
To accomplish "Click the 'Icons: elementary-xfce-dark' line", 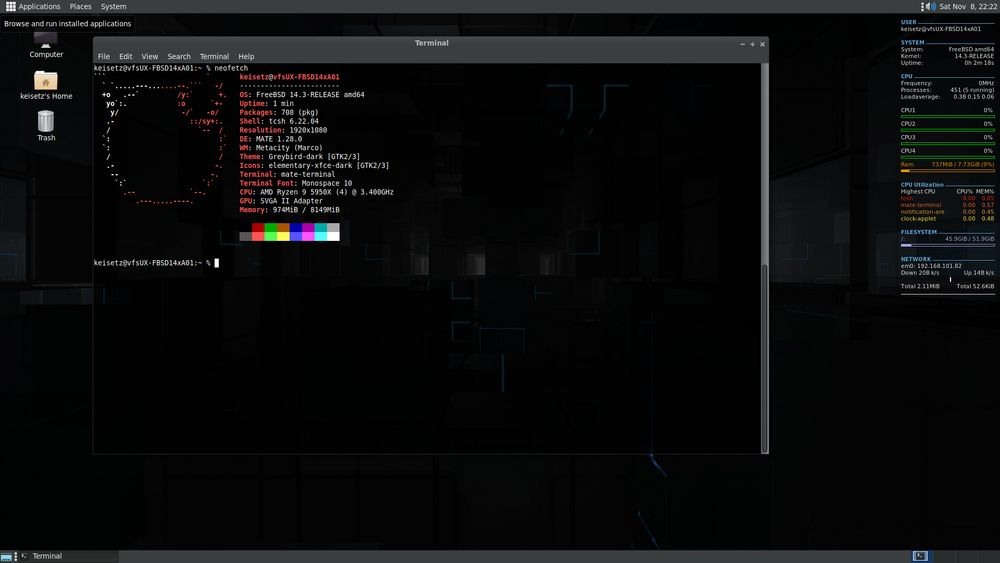I will click(314, 166).
